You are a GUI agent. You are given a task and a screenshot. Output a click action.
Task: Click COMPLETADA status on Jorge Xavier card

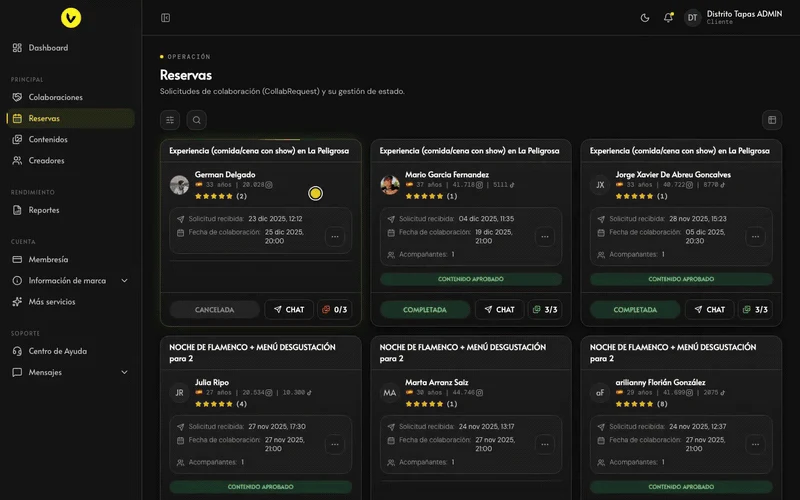[x=635, y=310]
